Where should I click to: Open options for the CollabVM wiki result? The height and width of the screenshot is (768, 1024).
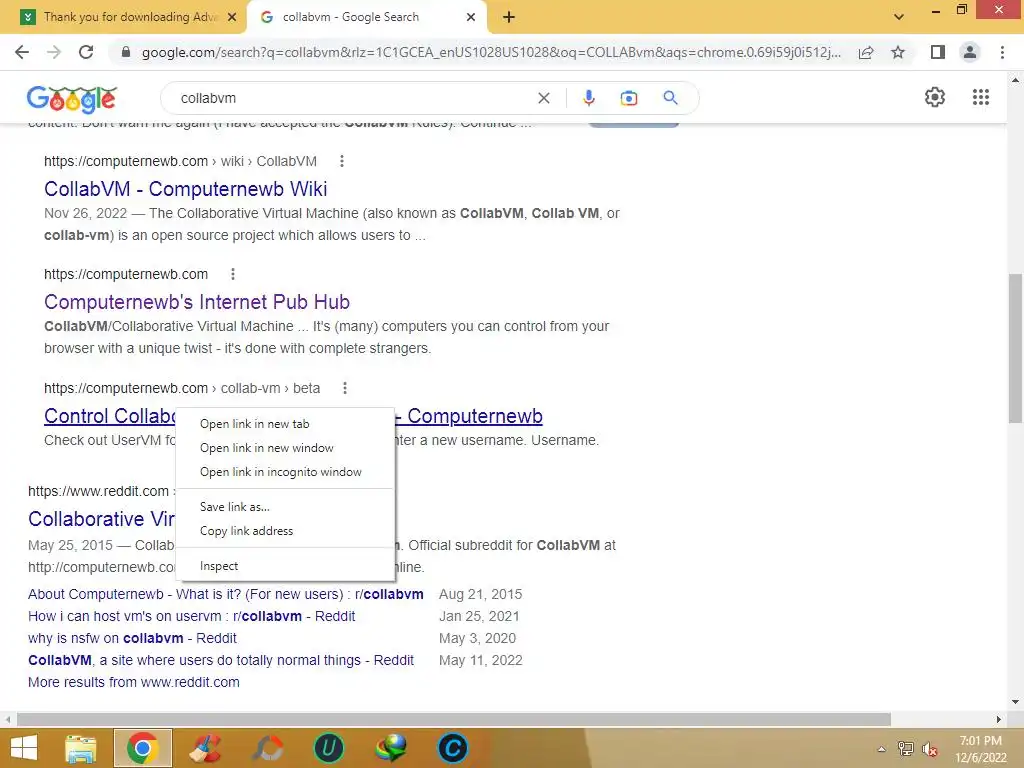point(342,161)
